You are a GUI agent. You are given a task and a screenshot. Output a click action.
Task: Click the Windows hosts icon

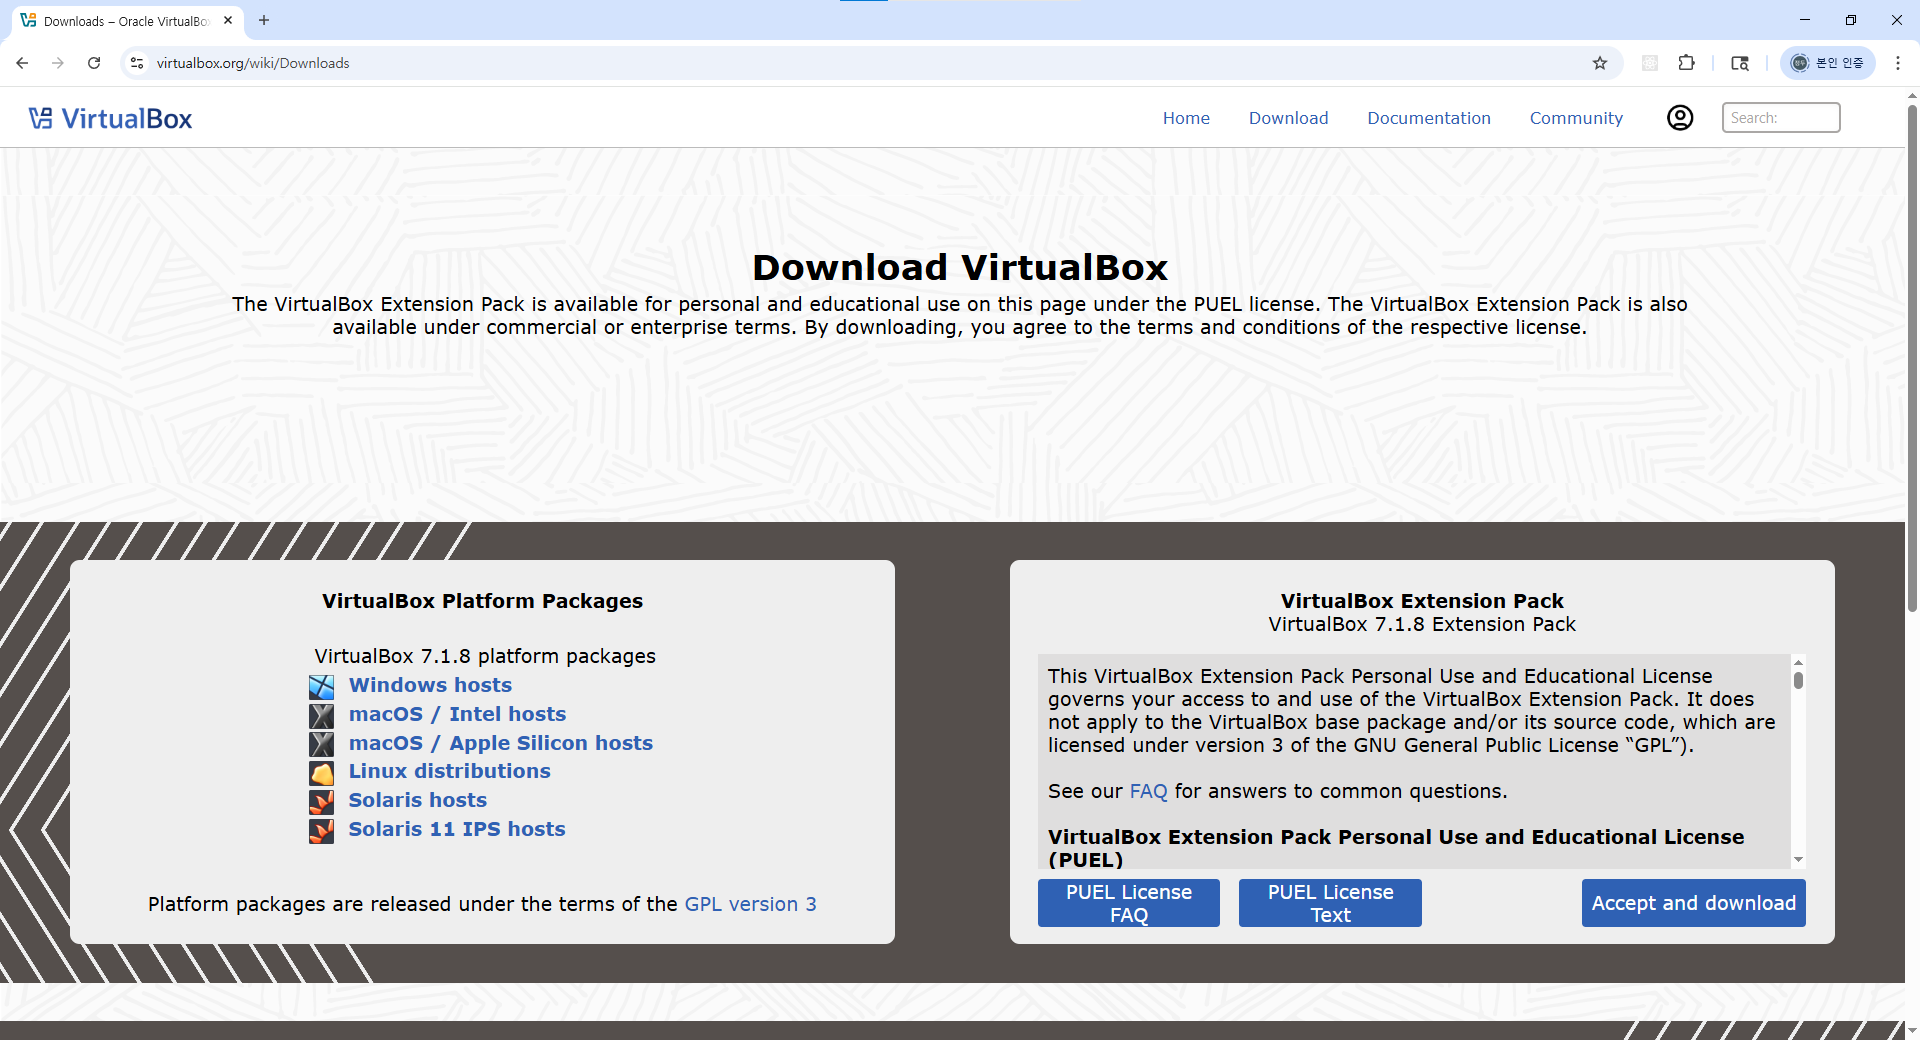point(321,687)
